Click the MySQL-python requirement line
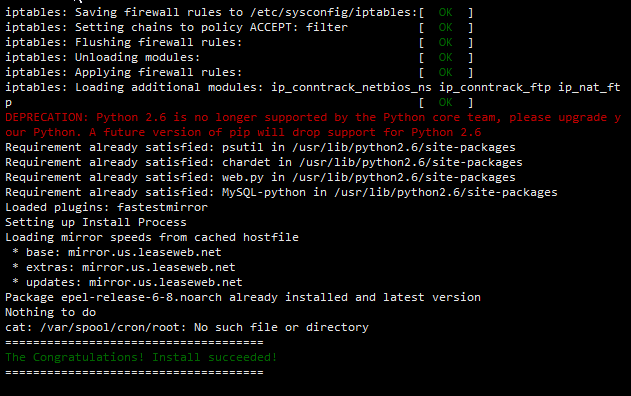Viewport: 631px width, 396px height. (x=281, y=192)
